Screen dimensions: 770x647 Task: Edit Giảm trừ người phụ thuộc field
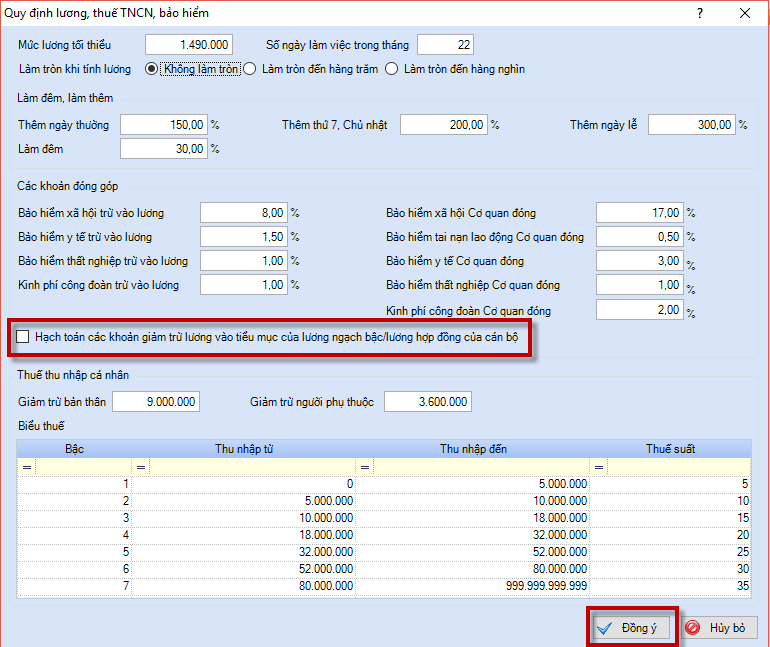tap(428, 402)
